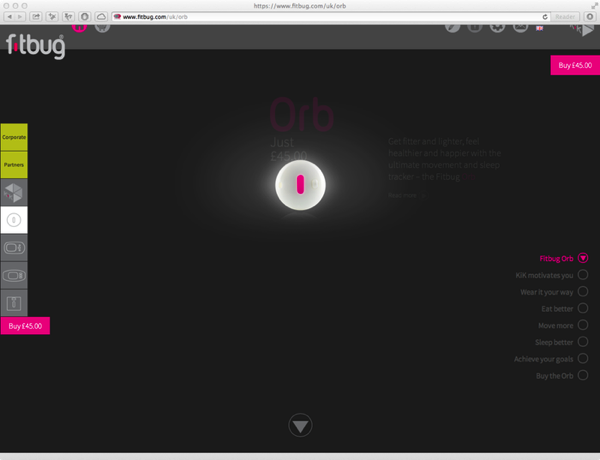Select the Fitbug Orb section indicator
The height and width of the screenshot is (460, 600).
click(583, 258)
